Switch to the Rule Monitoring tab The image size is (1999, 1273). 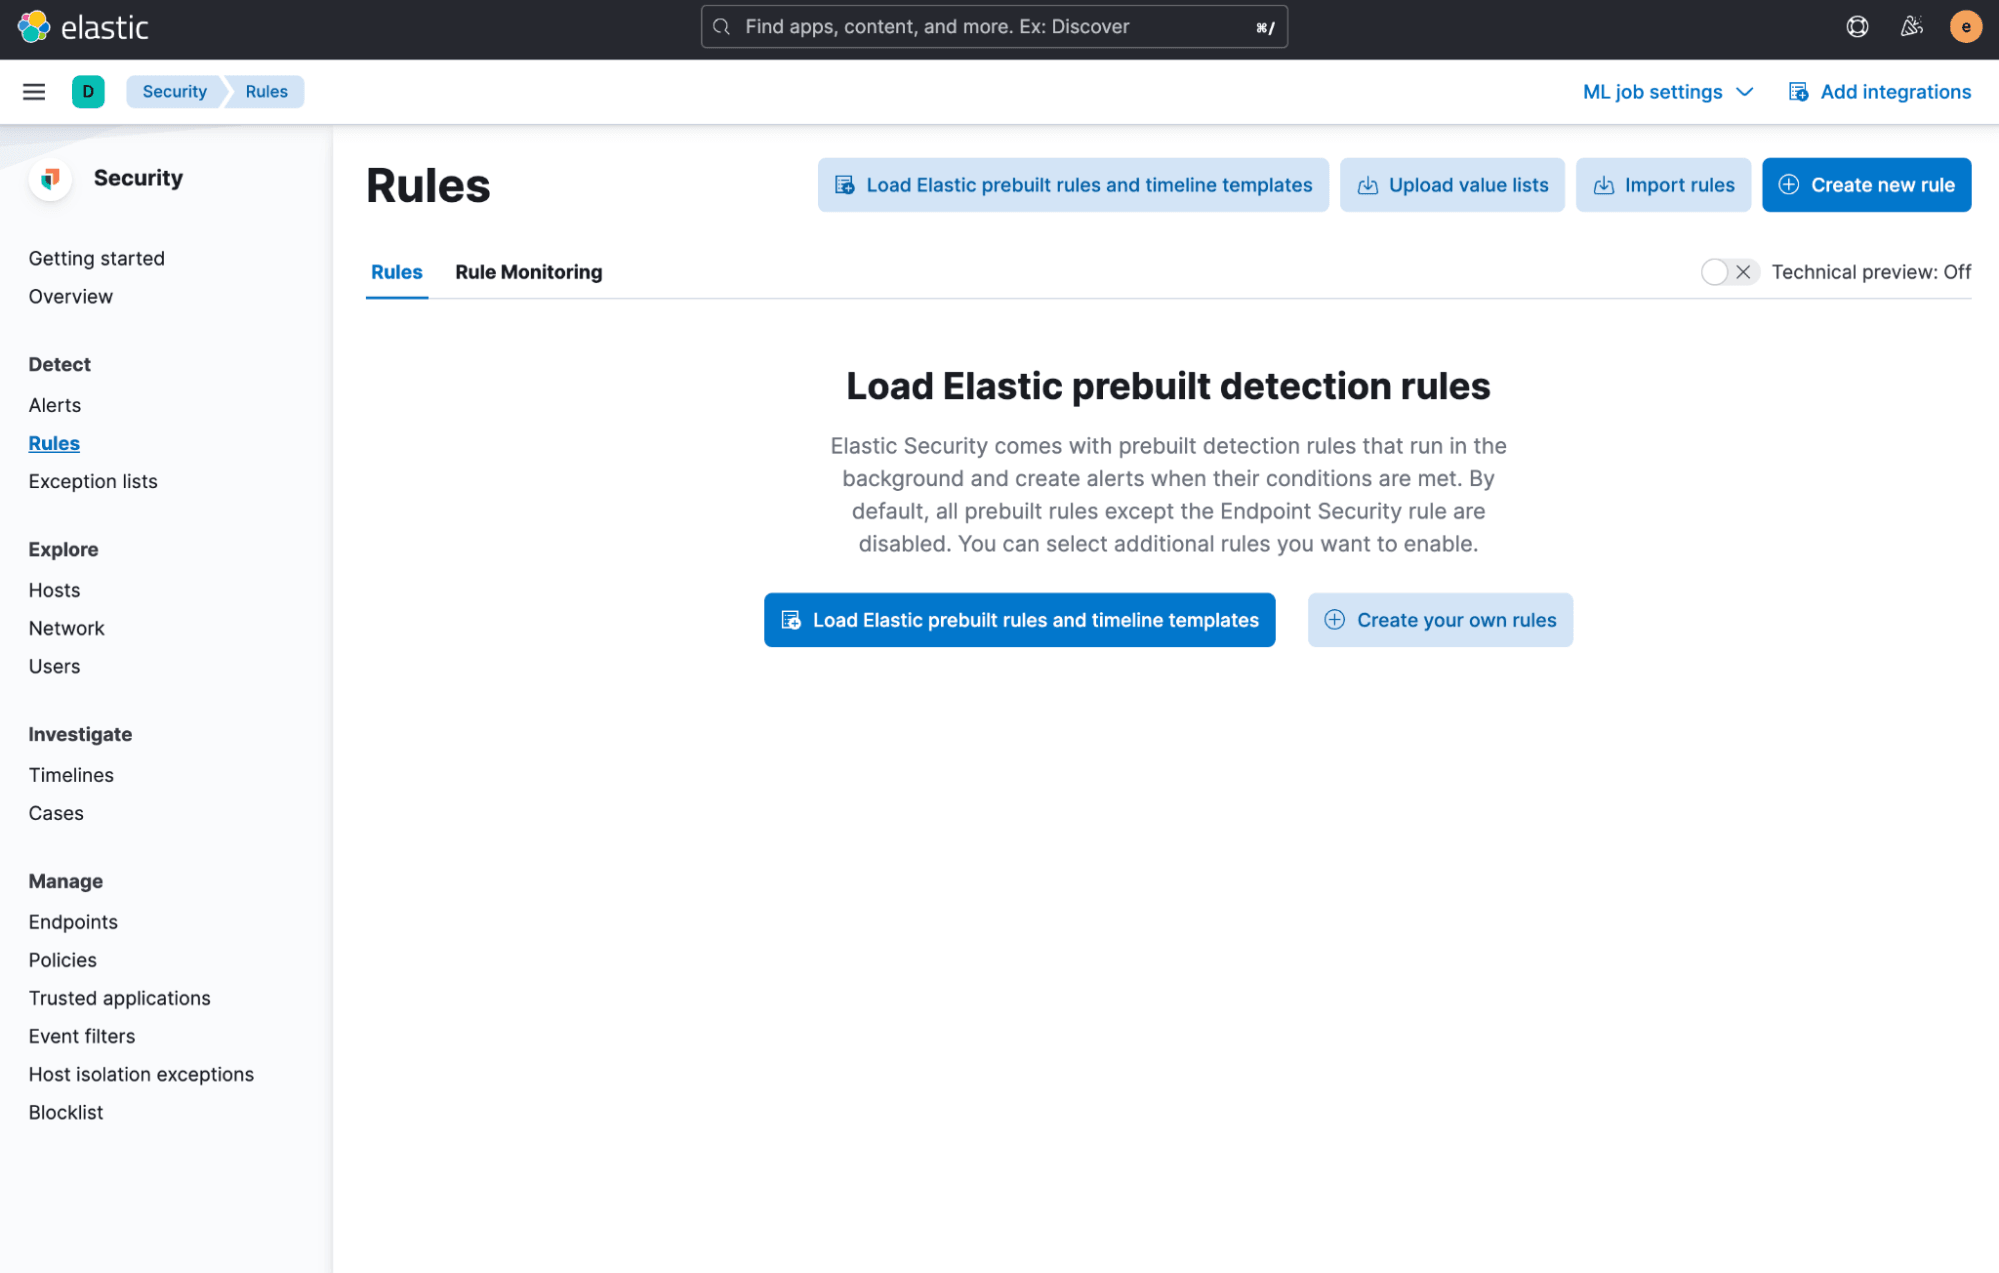coord(528,271)
